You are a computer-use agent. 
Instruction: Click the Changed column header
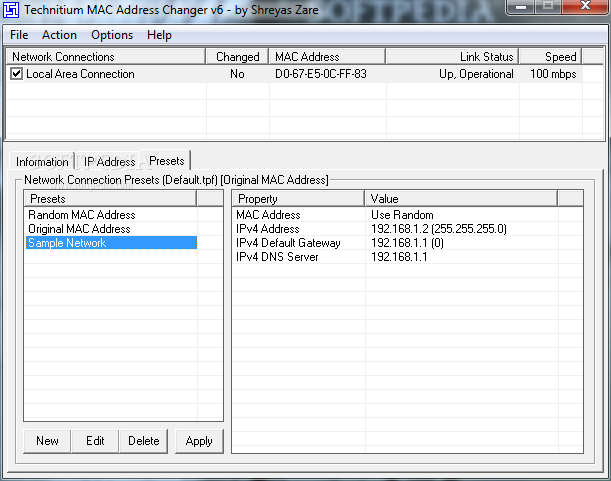click(237, 57)
